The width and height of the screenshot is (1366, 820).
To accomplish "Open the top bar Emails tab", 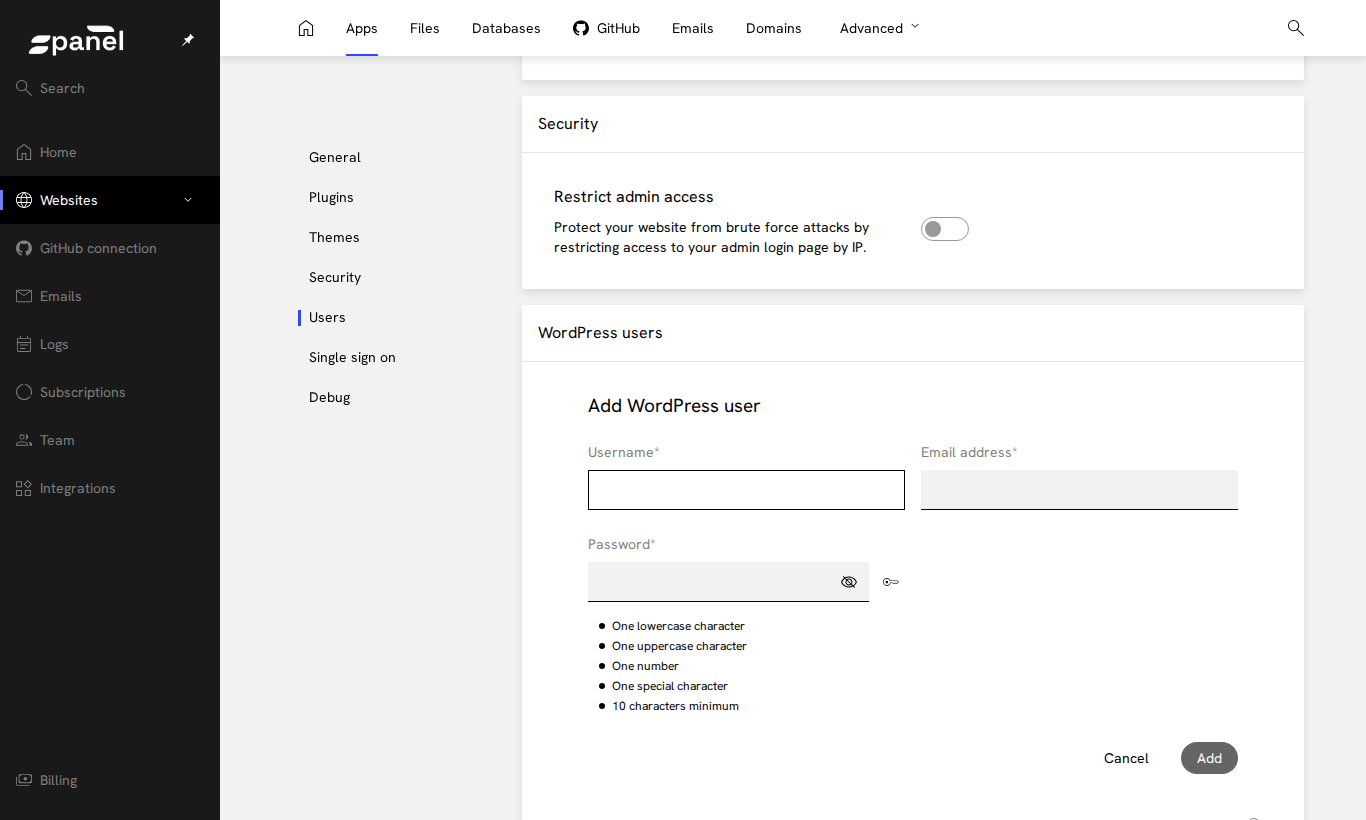I will [x=693, y=28].
